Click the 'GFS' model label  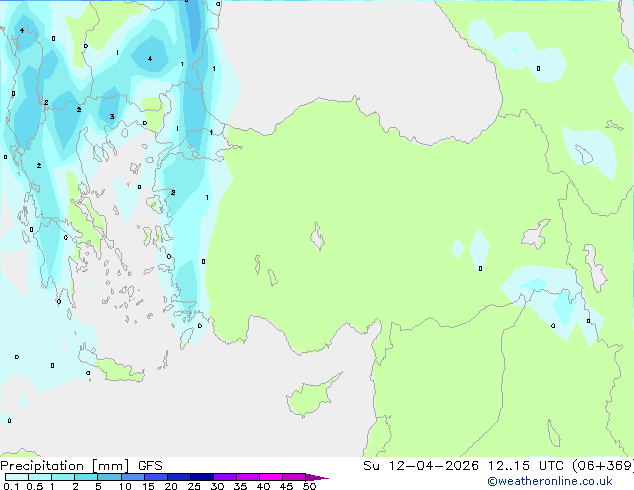150,466
